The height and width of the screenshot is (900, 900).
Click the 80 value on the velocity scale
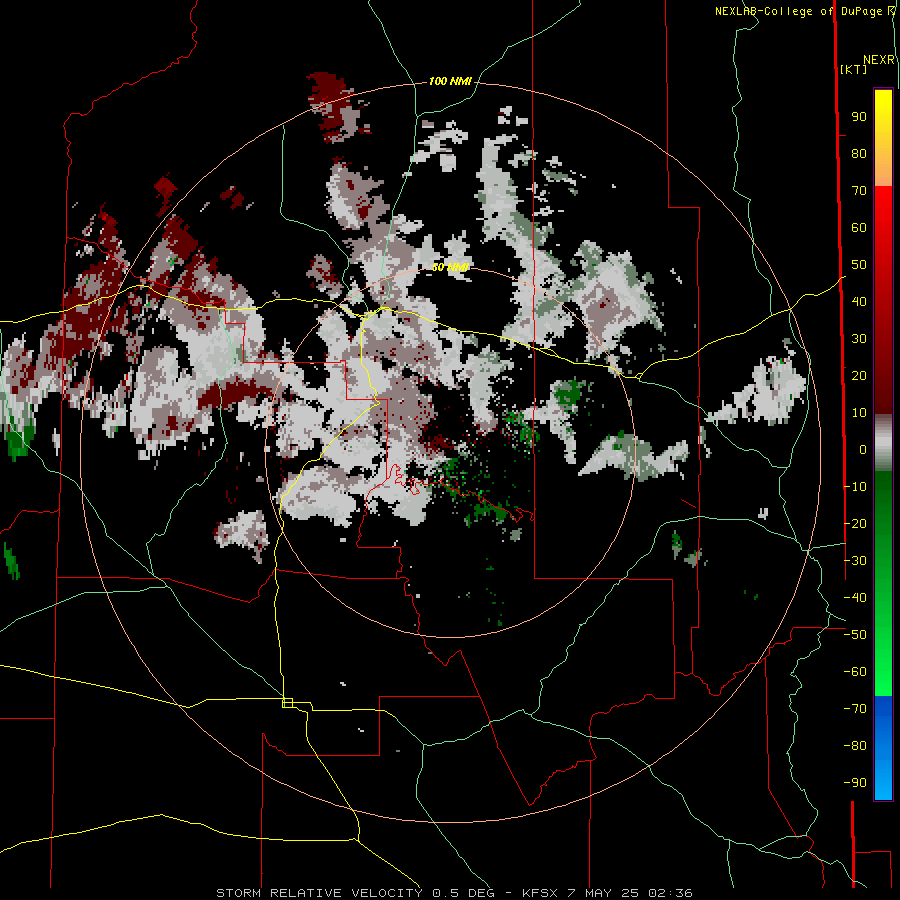pos(859,153)
